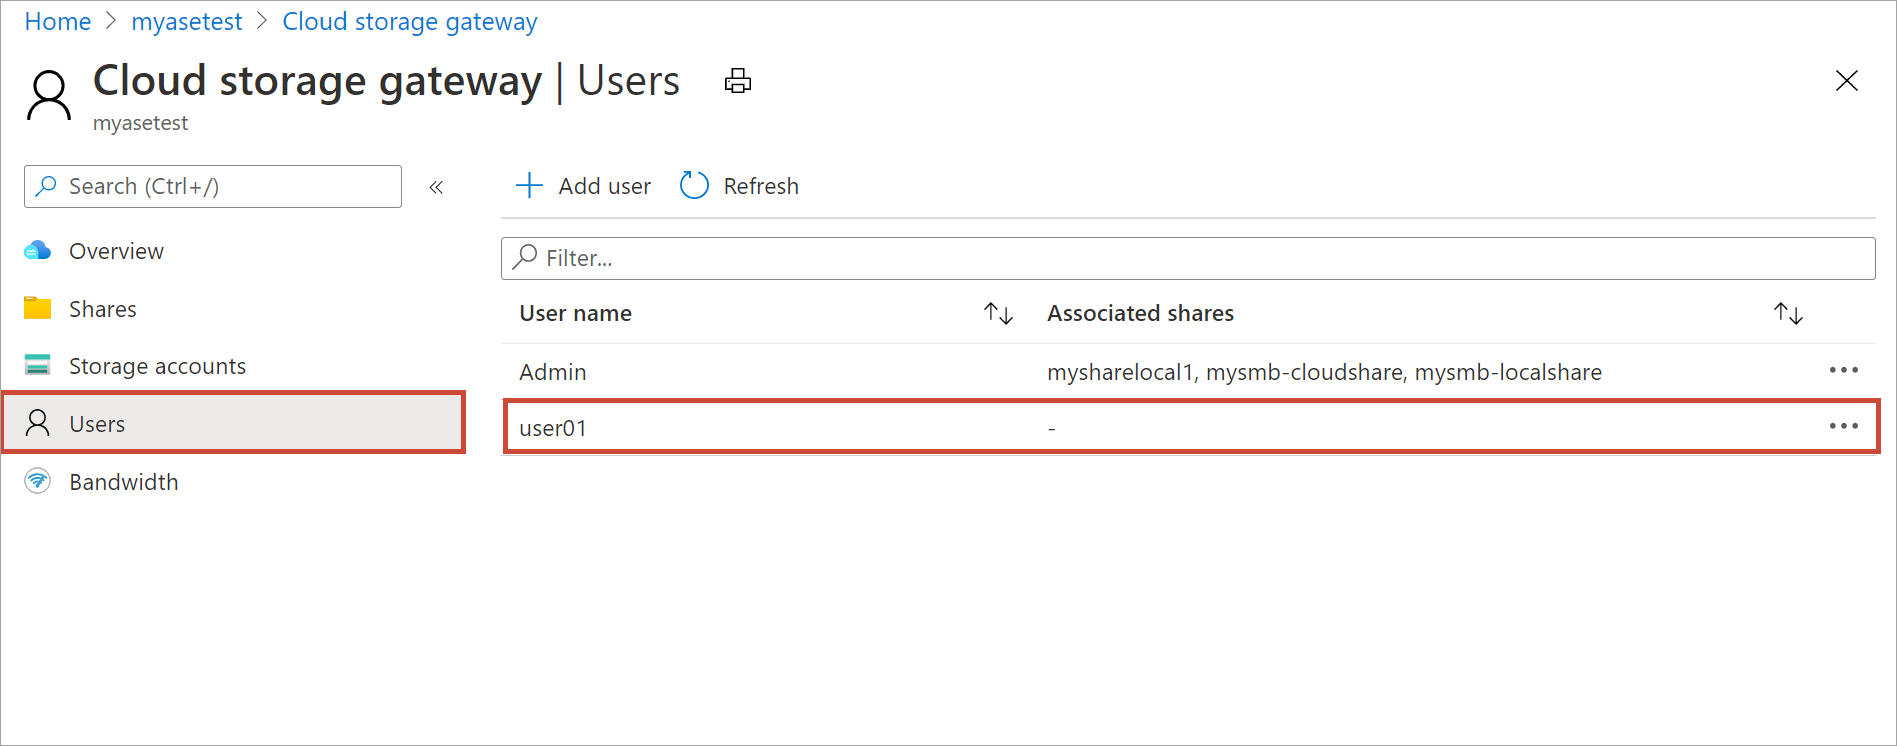This screenshot has width=1897, height=746.
Task: Click the Refresh circular arrow icon
Action: 694,186
